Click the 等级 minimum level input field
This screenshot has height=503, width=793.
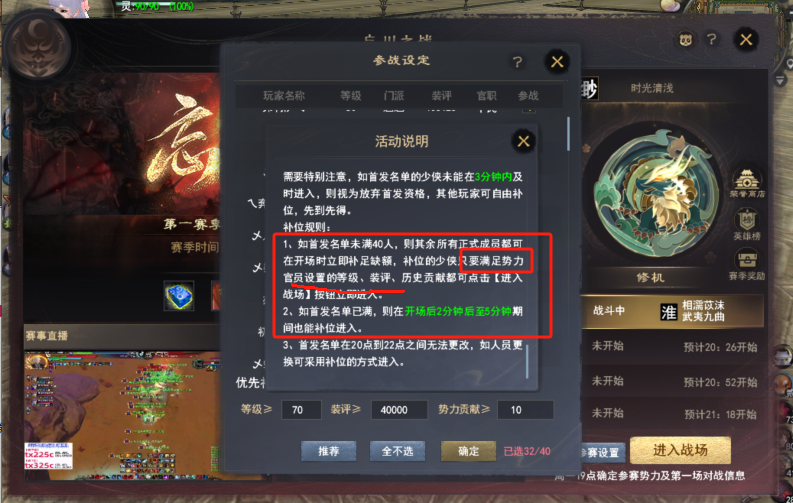tap(301, 410)
